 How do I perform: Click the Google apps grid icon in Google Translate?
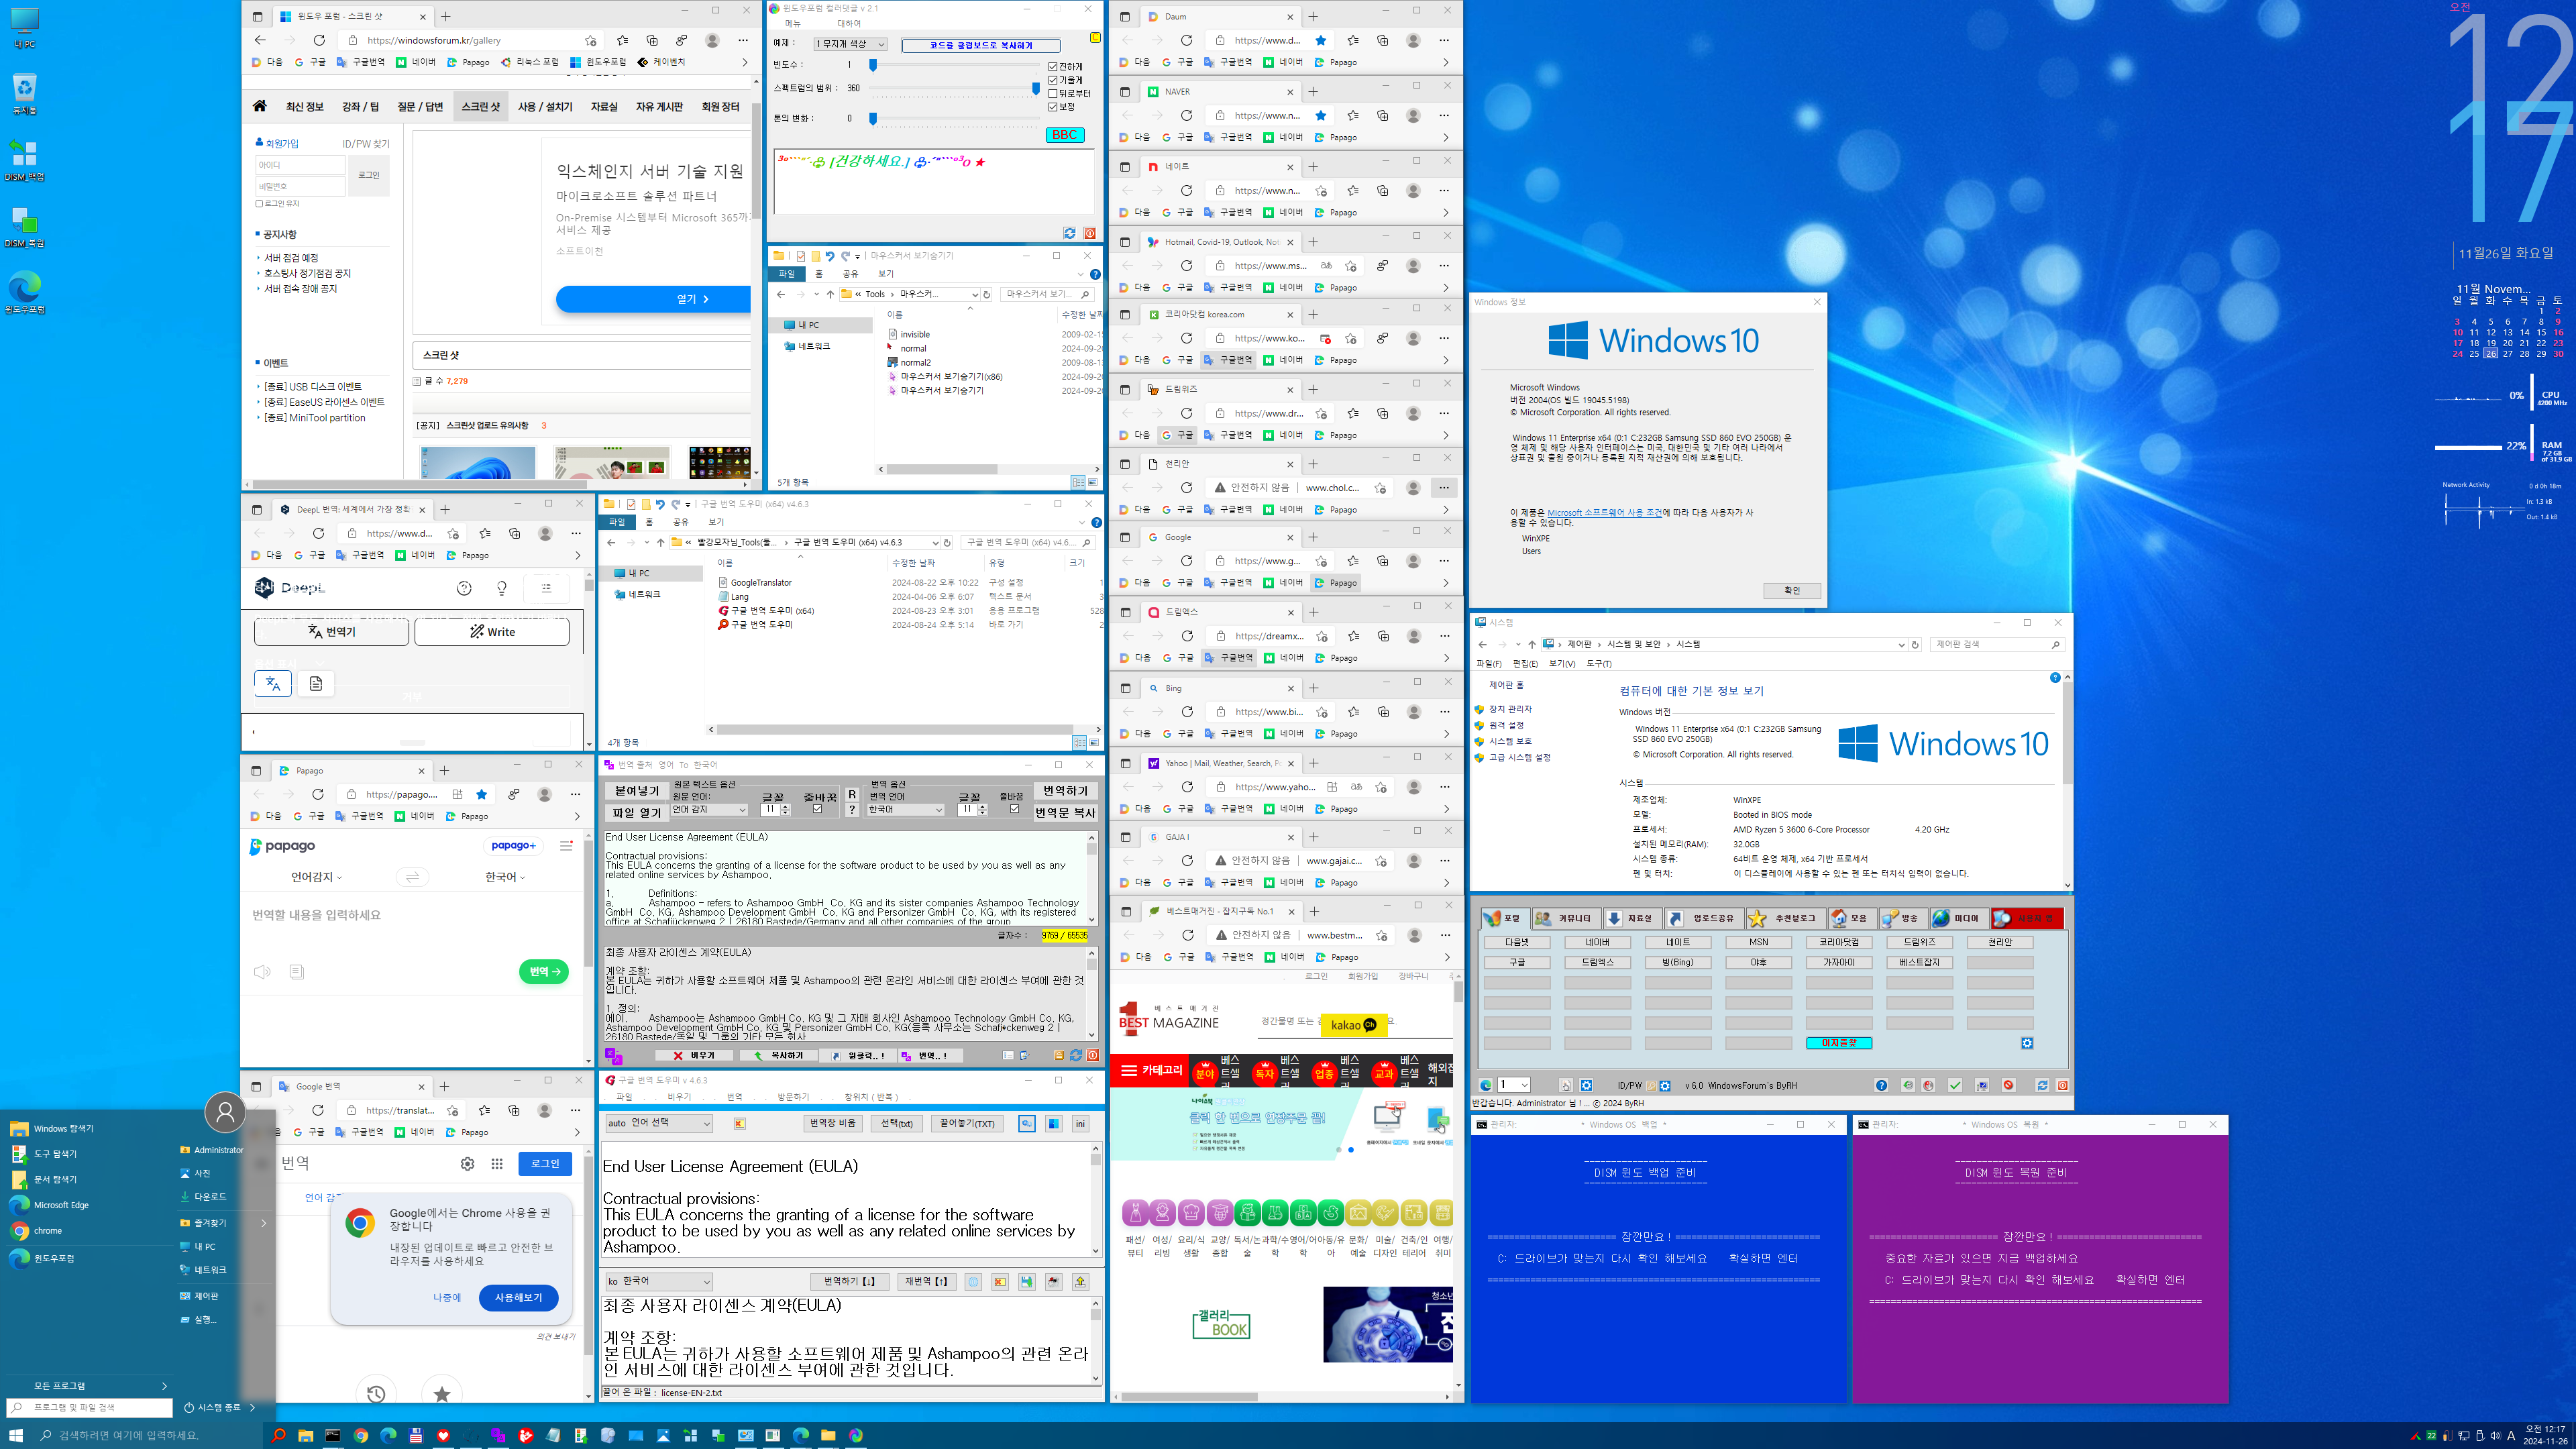497,1164
